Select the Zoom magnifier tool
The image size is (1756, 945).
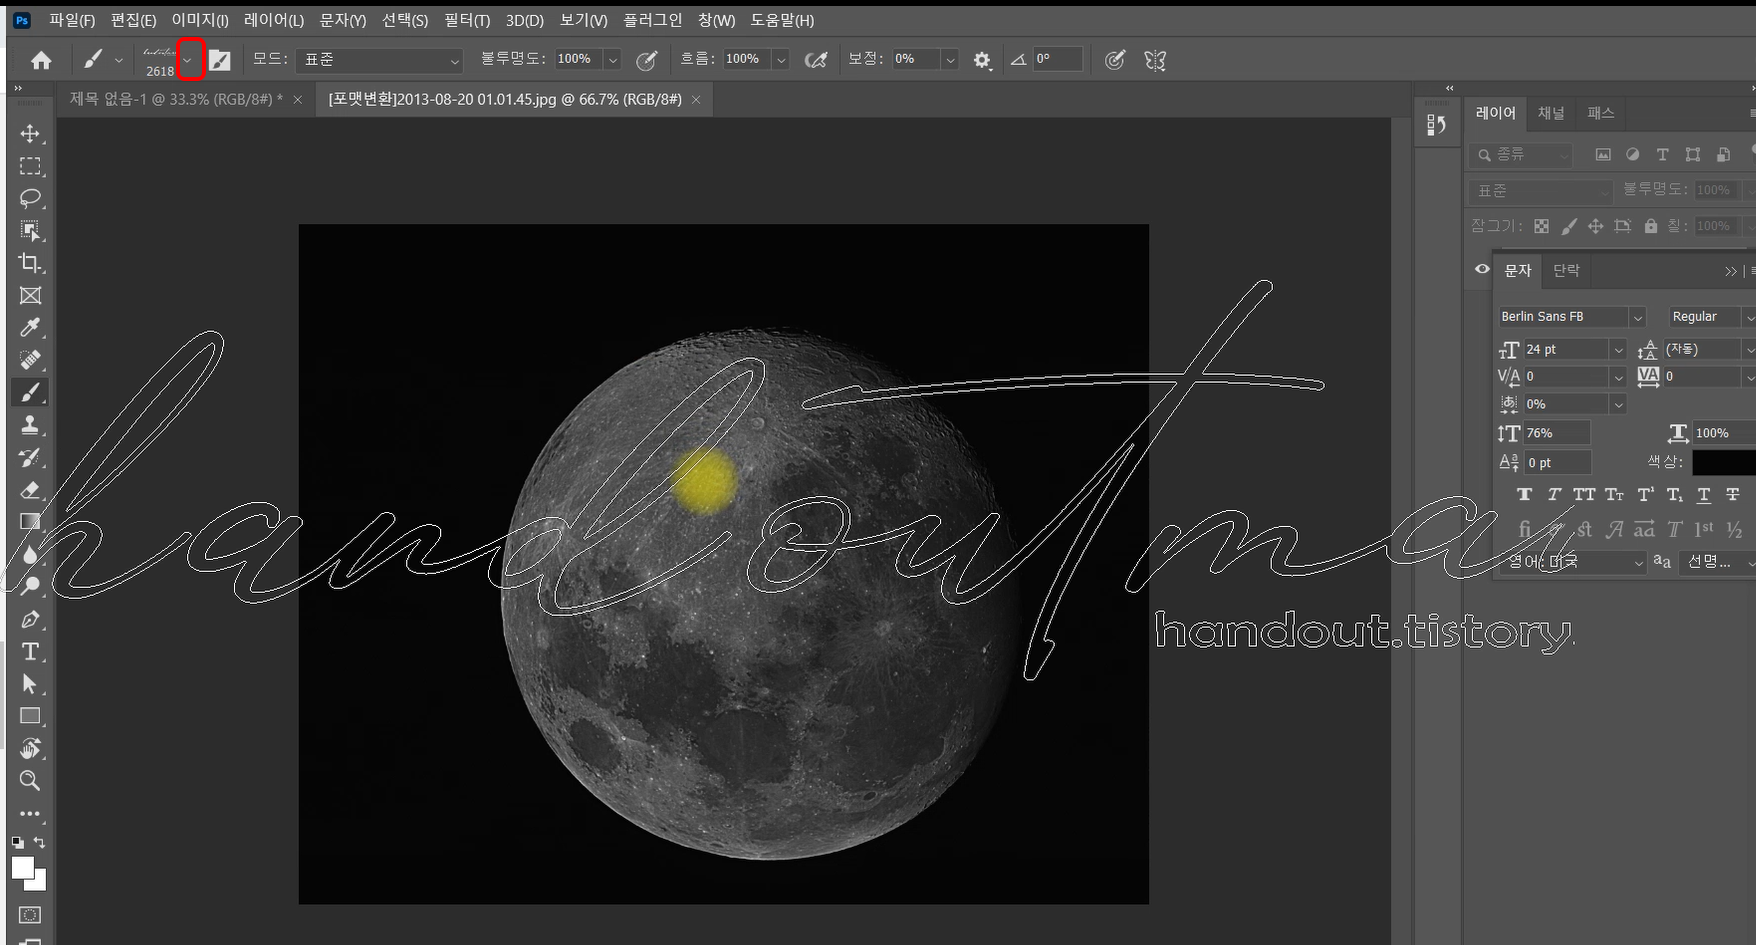[x=30, y=780]
